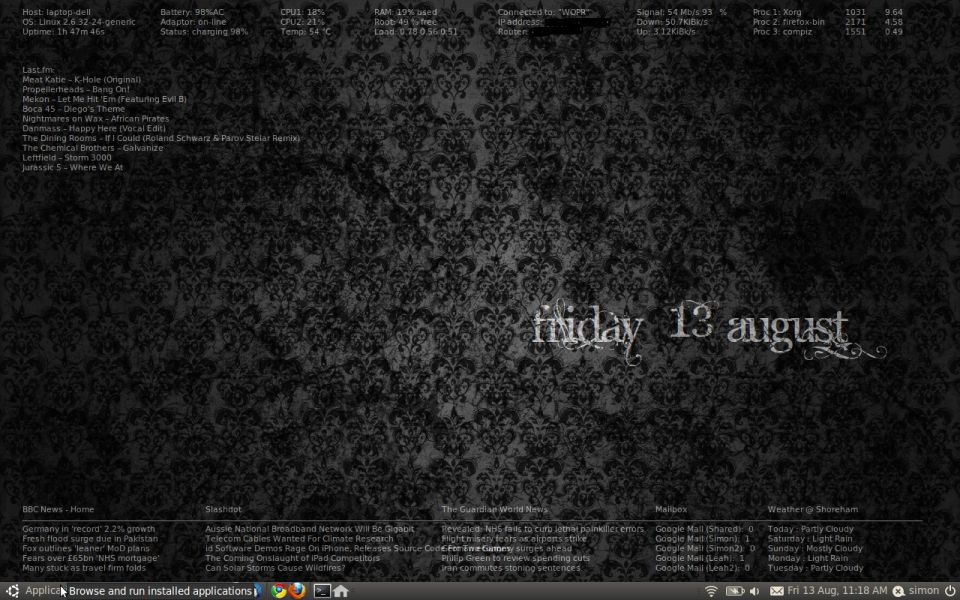The image size is (960, 600).
Task: Click headline "Germany in 'record' 2.2% growth"
Action: coord(89,529)
